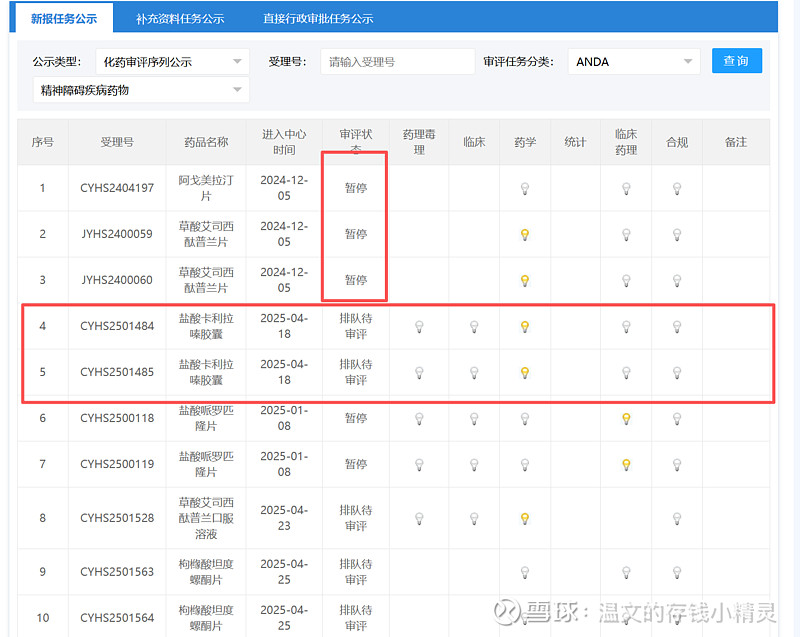Click 合规 bulb icon in row 3

point(677,281)
